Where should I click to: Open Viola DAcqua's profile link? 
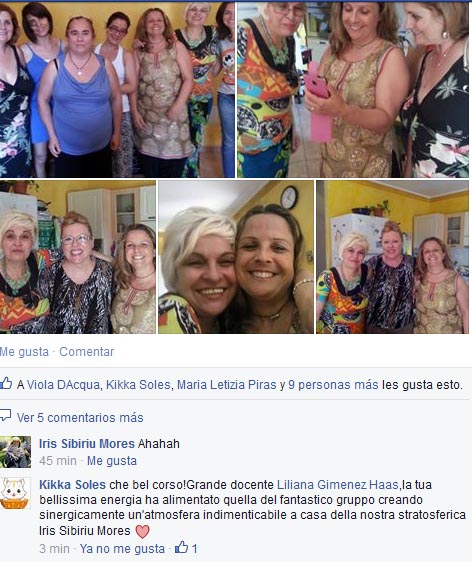click(x=63, y=385)
